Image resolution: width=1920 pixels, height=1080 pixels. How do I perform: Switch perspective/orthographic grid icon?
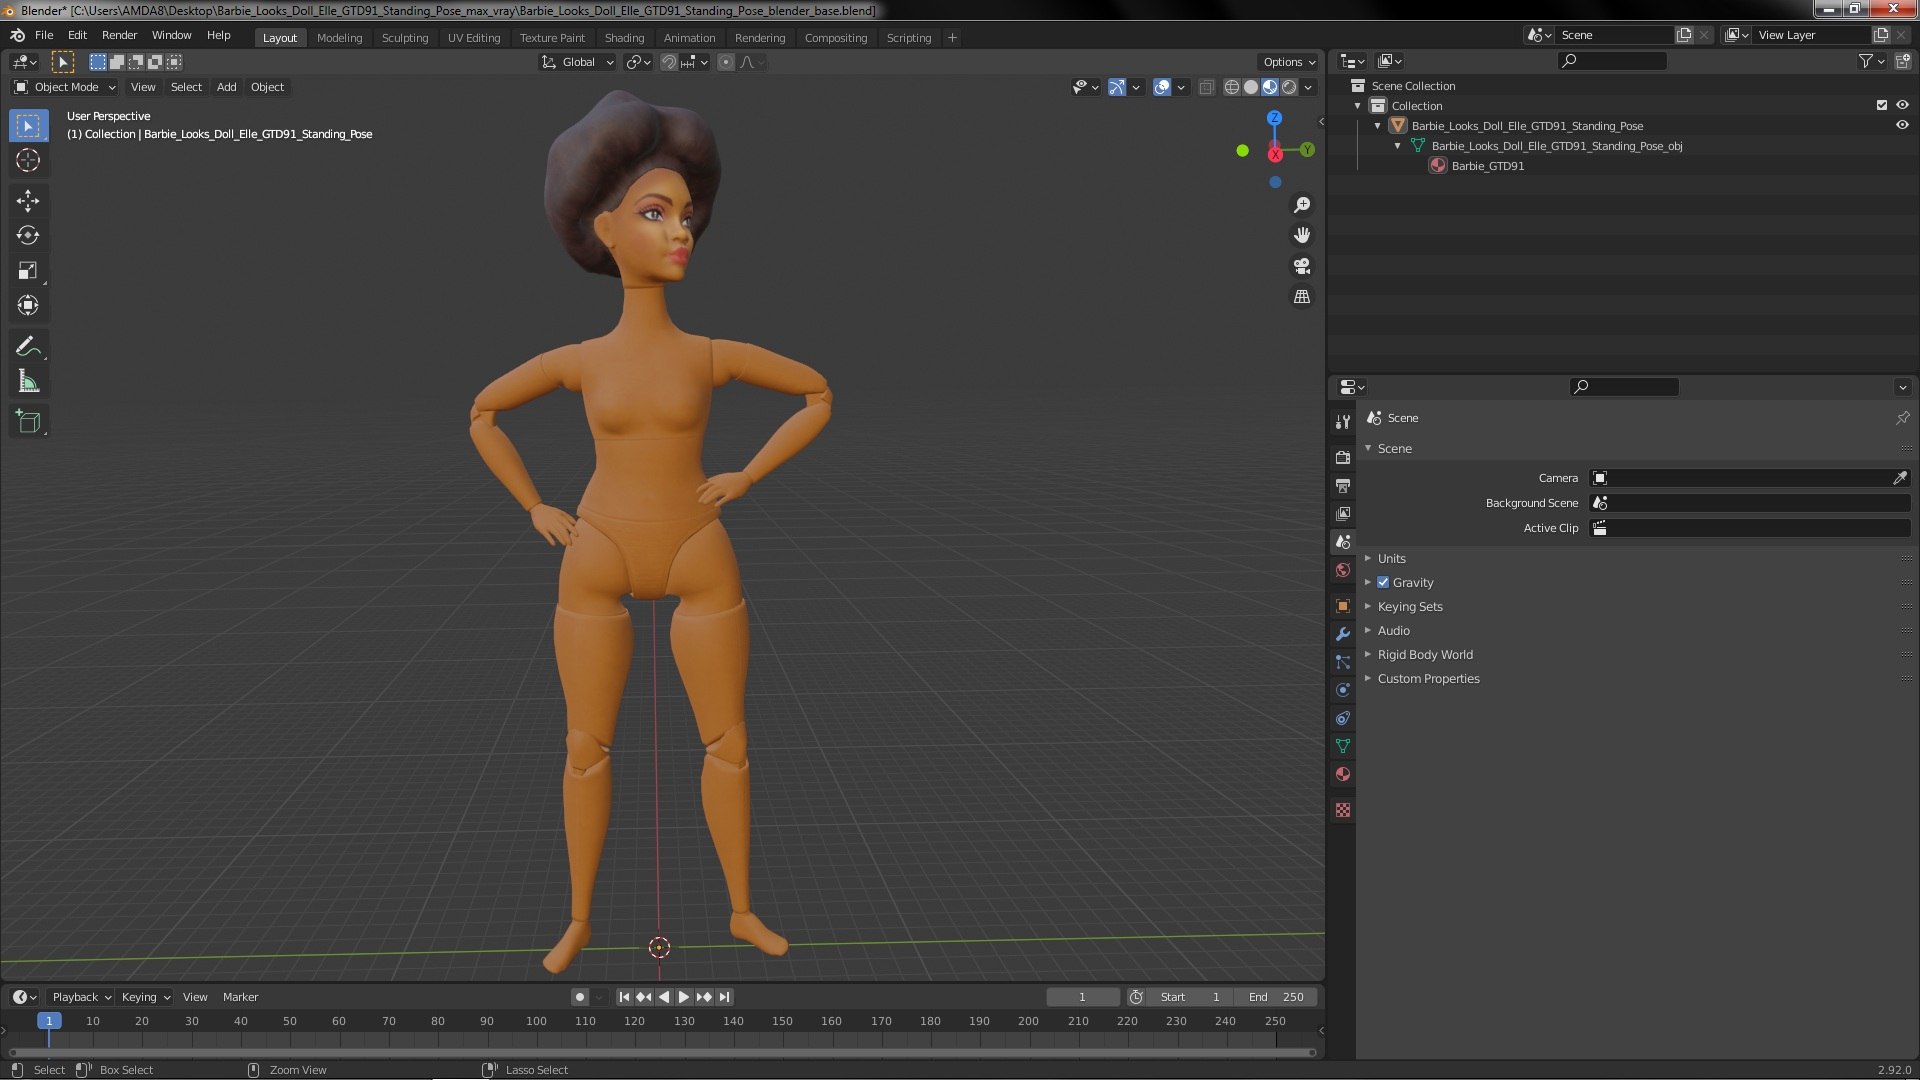point(1302,297)
